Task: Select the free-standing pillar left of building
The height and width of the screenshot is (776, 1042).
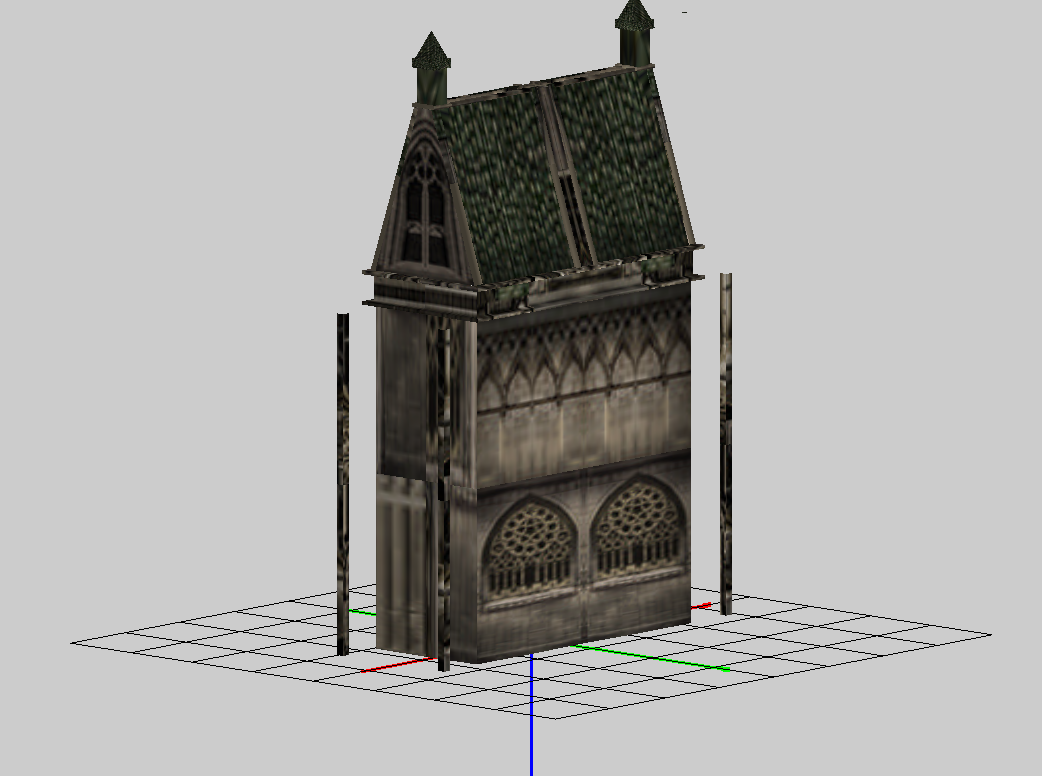Action: point(343,484)
